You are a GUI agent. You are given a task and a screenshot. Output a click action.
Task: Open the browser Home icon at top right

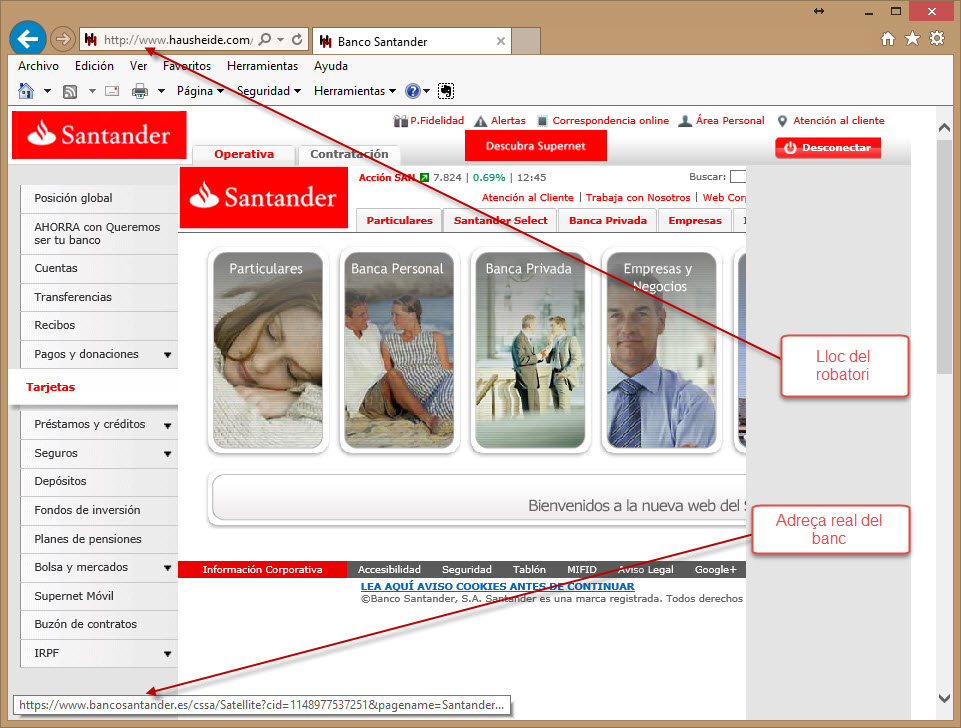887,39
